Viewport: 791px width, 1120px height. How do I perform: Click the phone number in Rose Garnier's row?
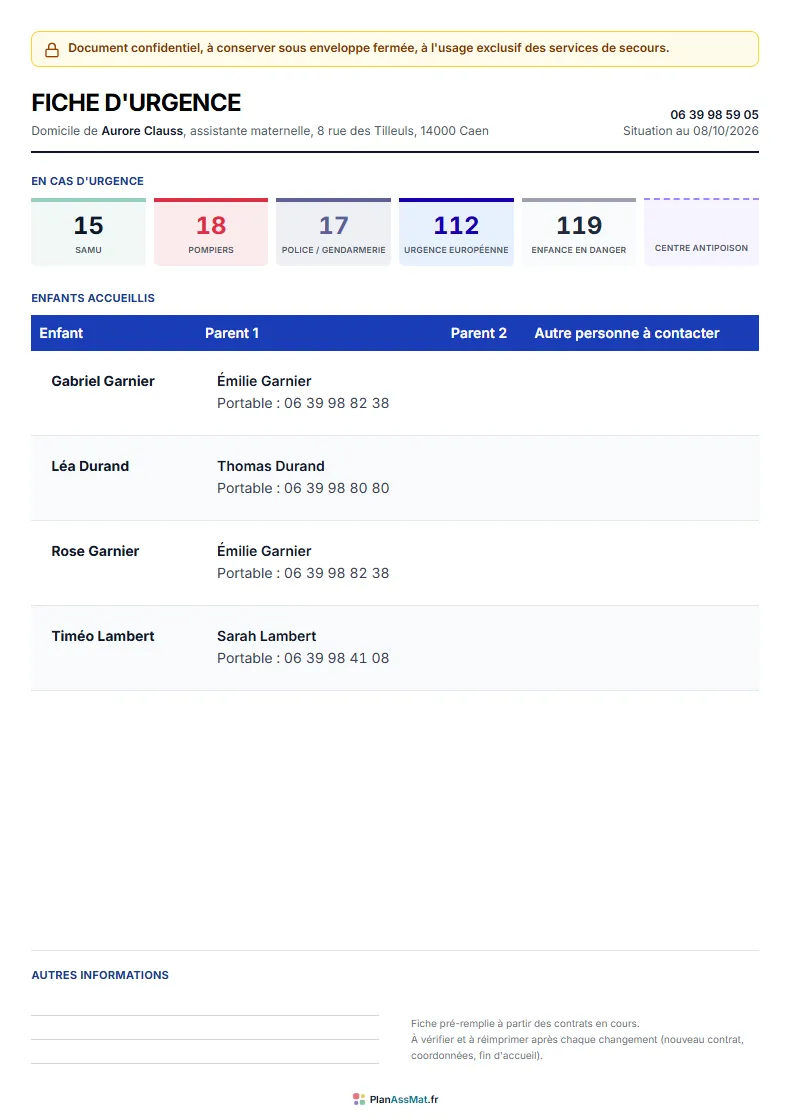tap(337, 574)
